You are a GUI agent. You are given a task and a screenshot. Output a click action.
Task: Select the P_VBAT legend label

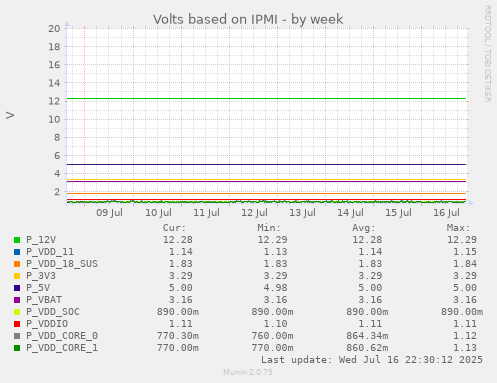click(x=44, y=300)
